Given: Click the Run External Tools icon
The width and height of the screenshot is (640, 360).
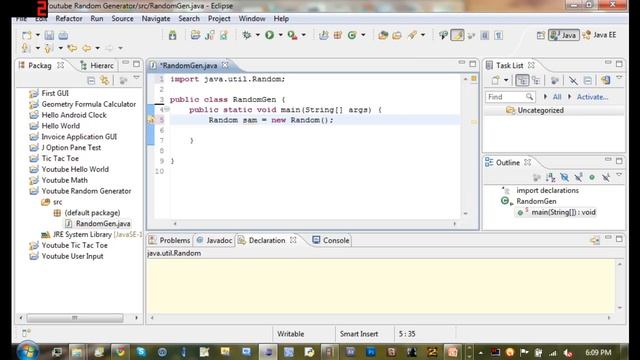Looking at the screenshot, I should tap(292, 35).
